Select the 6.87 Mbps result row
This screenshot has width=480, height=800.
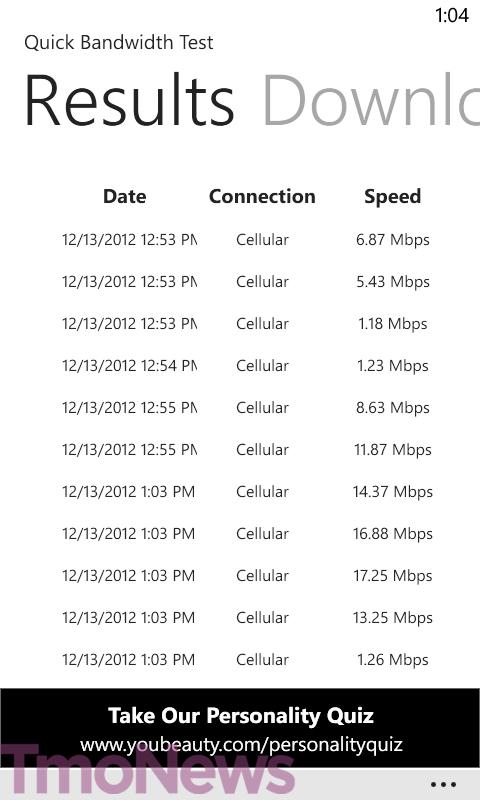247,239
